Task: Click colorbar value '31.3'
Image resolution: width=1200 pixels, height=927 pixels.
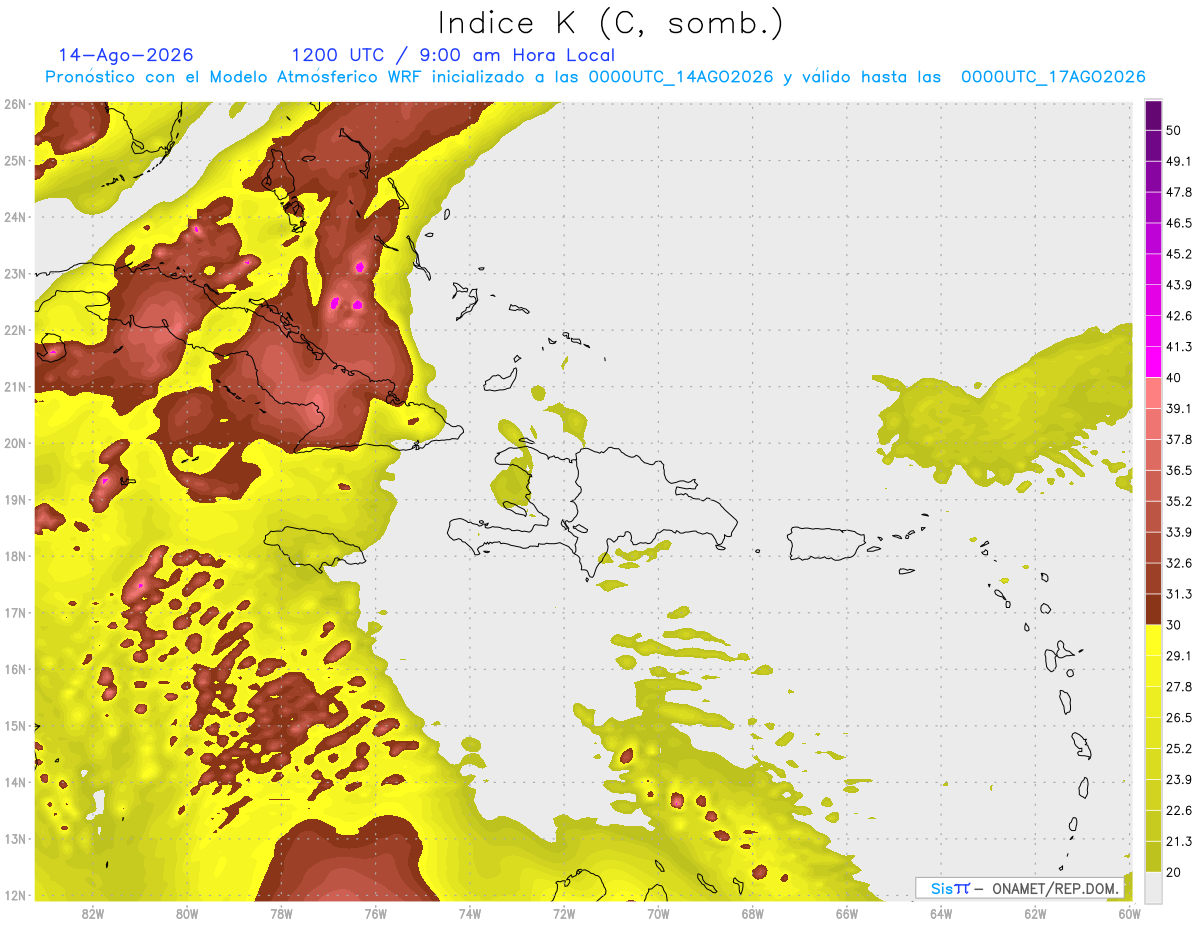Action: pyautogui.click(x=1178, y=594)
